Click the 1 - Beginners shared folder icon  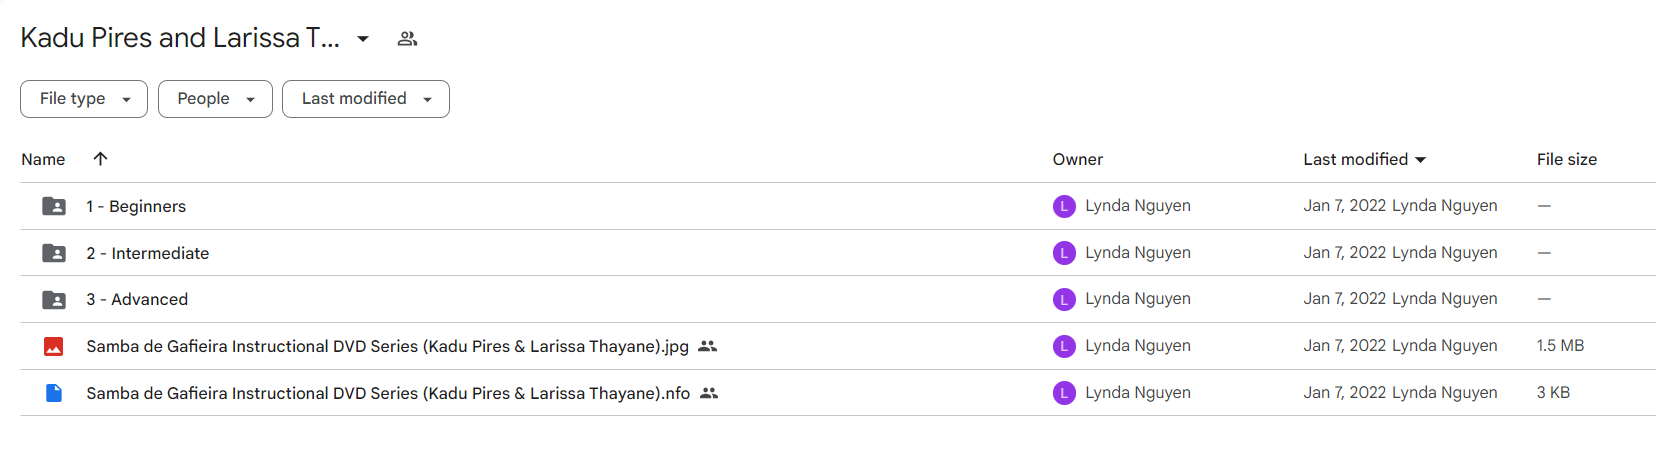point(54,206)
